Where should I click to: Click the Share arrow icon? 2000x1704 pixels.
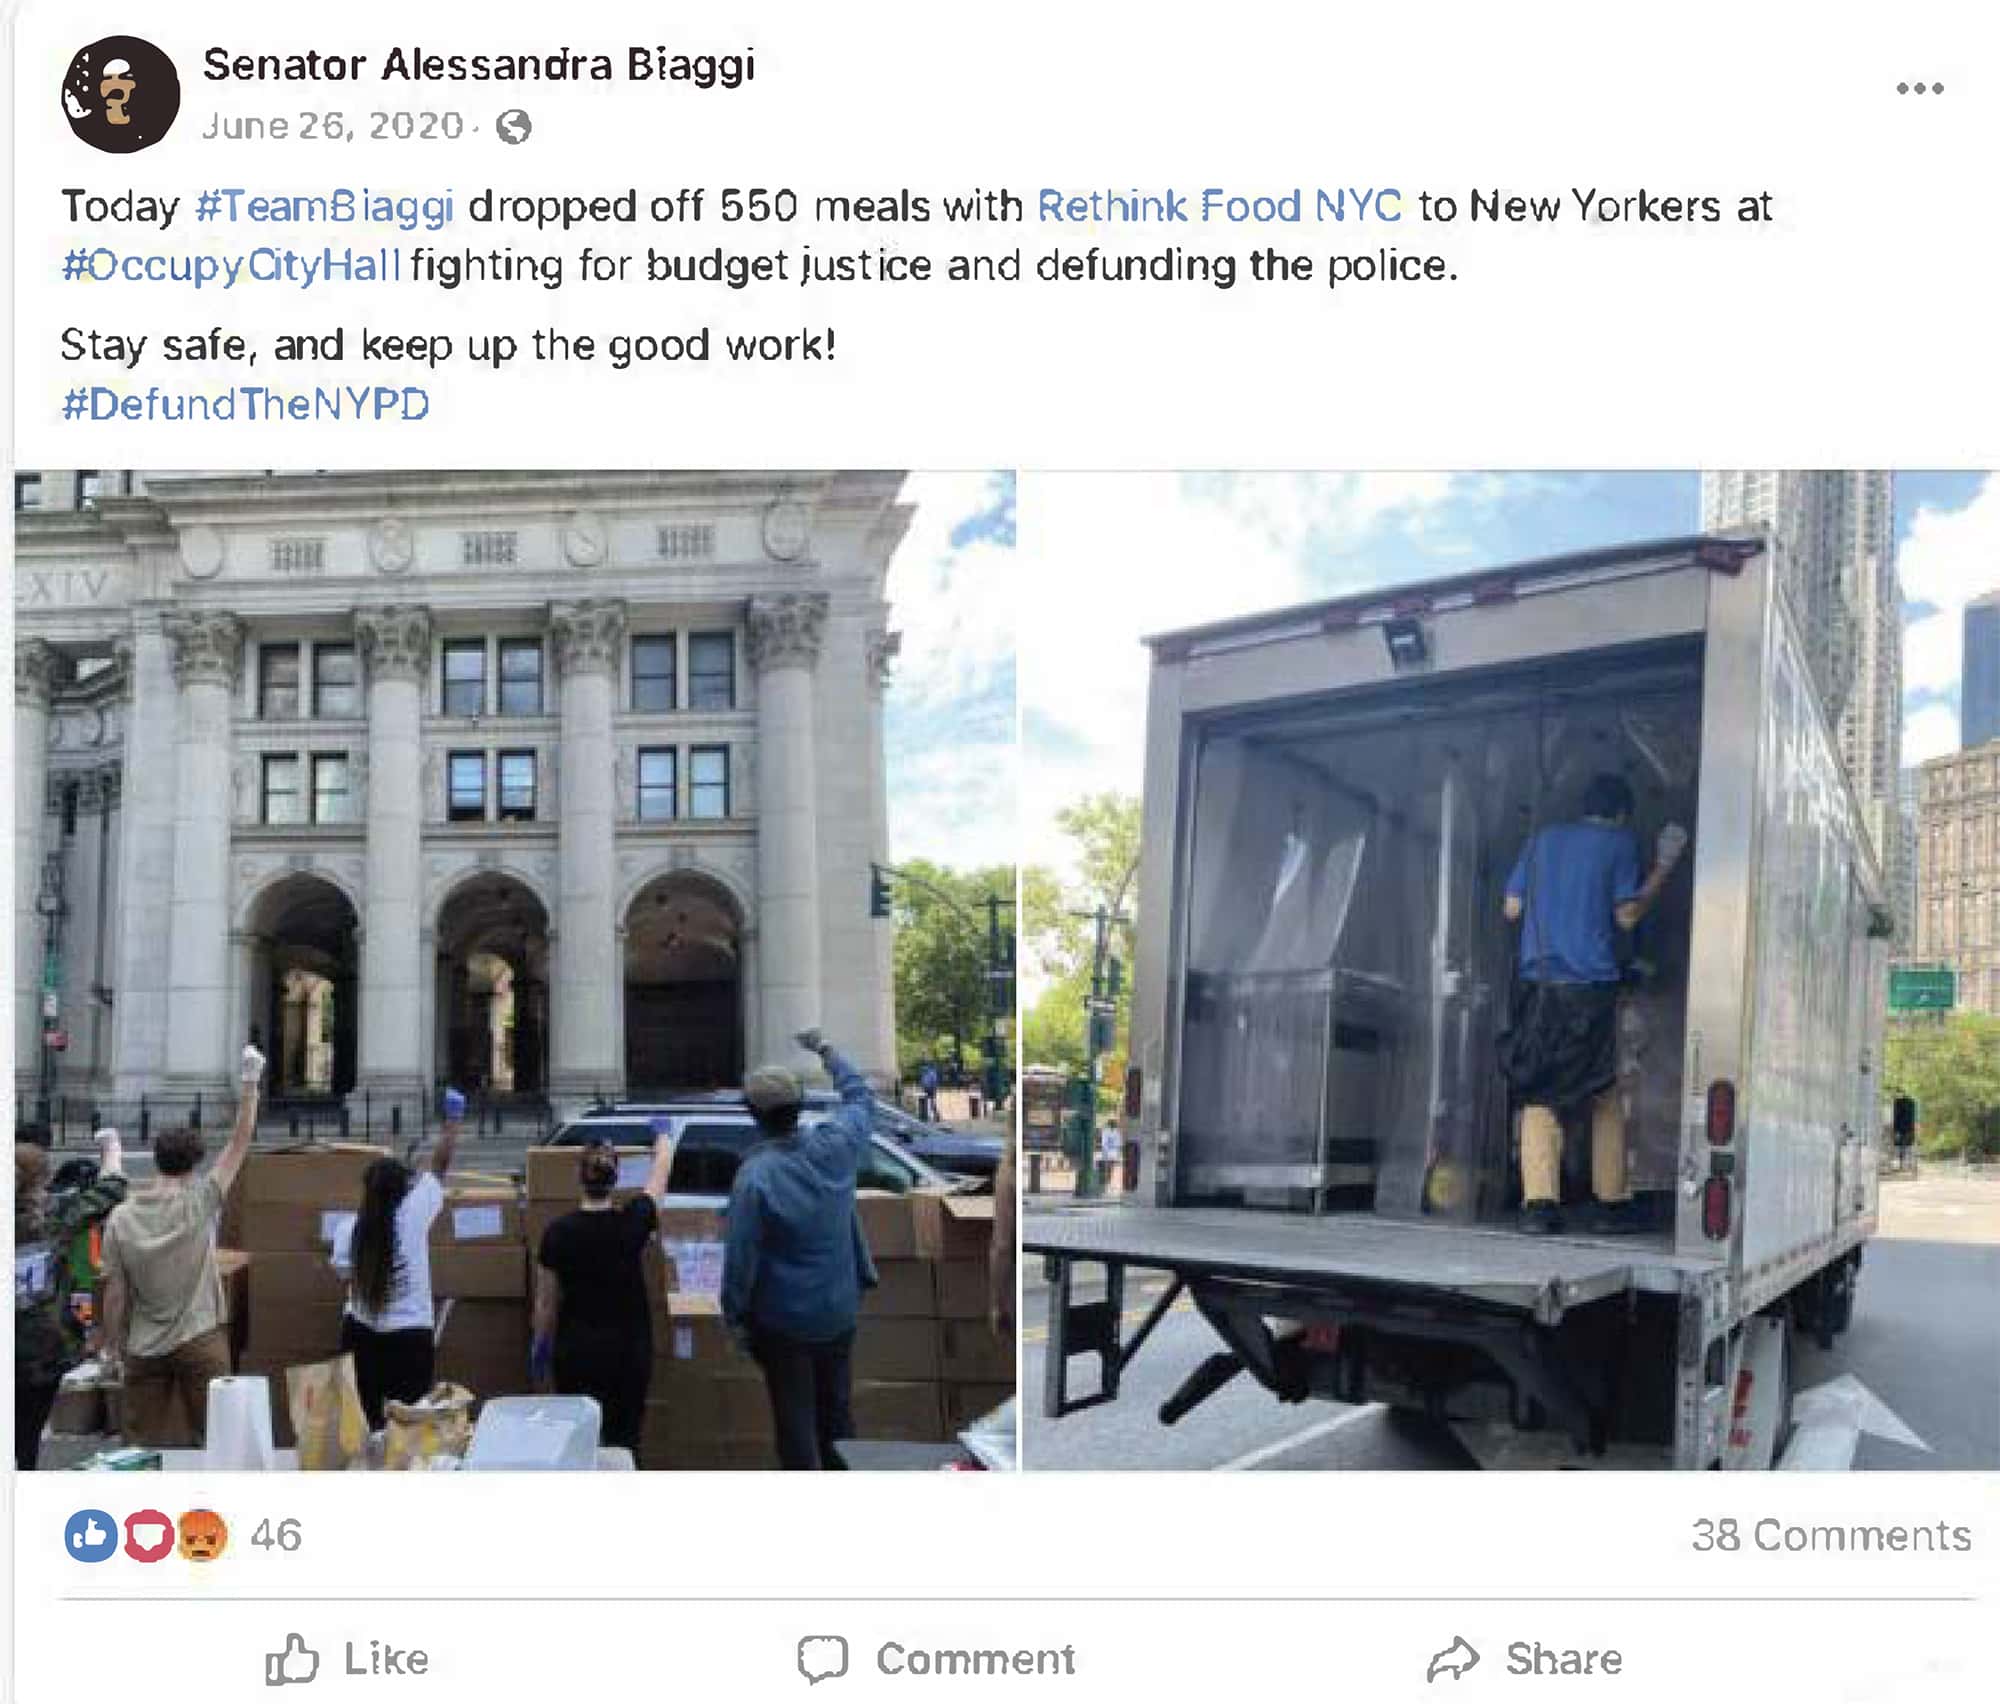1452,1658
